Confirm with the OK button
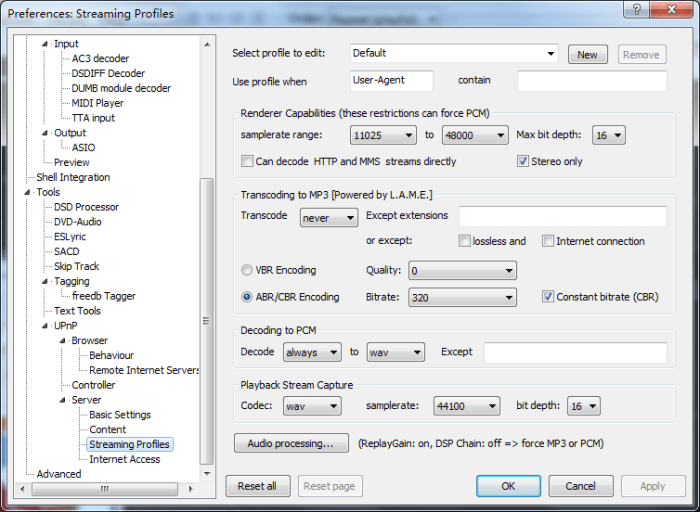This screenshot has width=700, height=512. coord(508,486)
